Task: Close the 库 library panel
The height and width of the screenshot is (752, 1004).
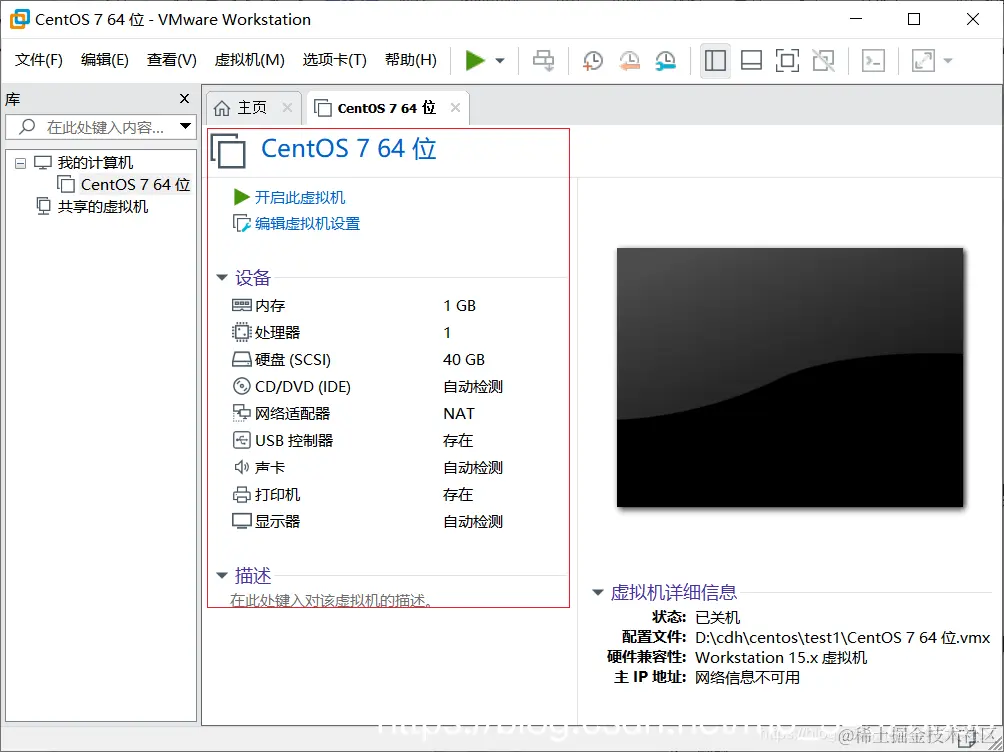Action: (x=184, y=99)
